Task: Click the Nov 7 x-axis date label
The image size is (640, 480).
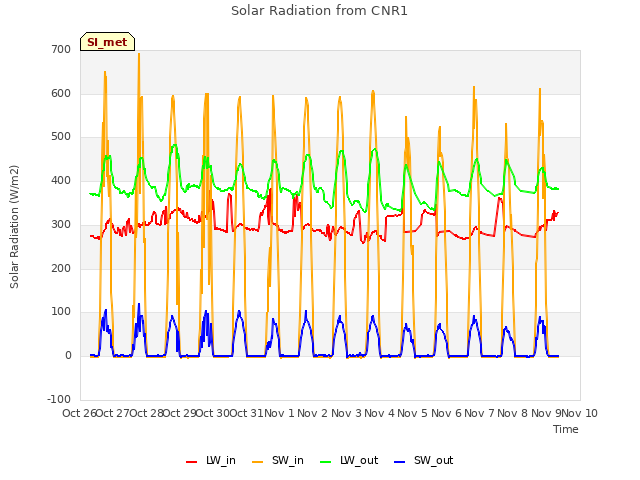Action: [479, 413]
